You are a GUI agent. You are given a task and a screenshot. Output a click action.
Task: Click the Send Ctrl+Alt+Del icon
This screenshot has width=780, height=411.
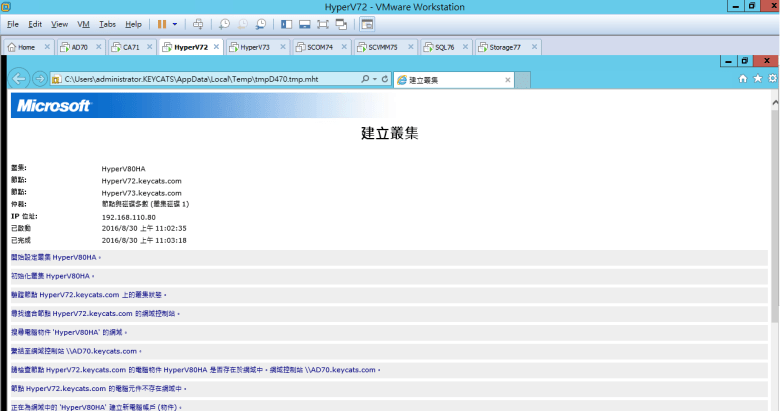[198, 23]
